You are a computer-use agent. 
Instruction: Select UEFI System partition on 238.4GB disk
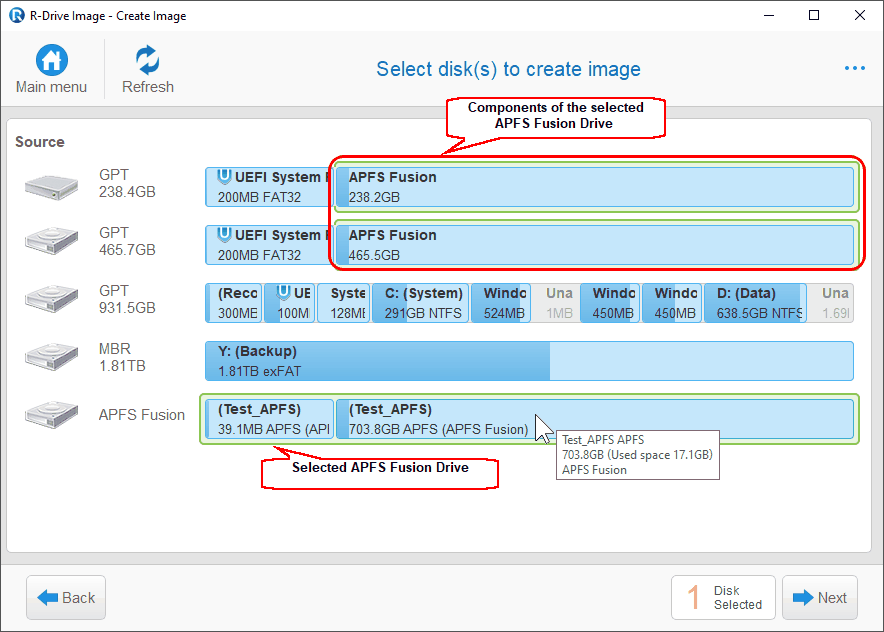(267, 187)
